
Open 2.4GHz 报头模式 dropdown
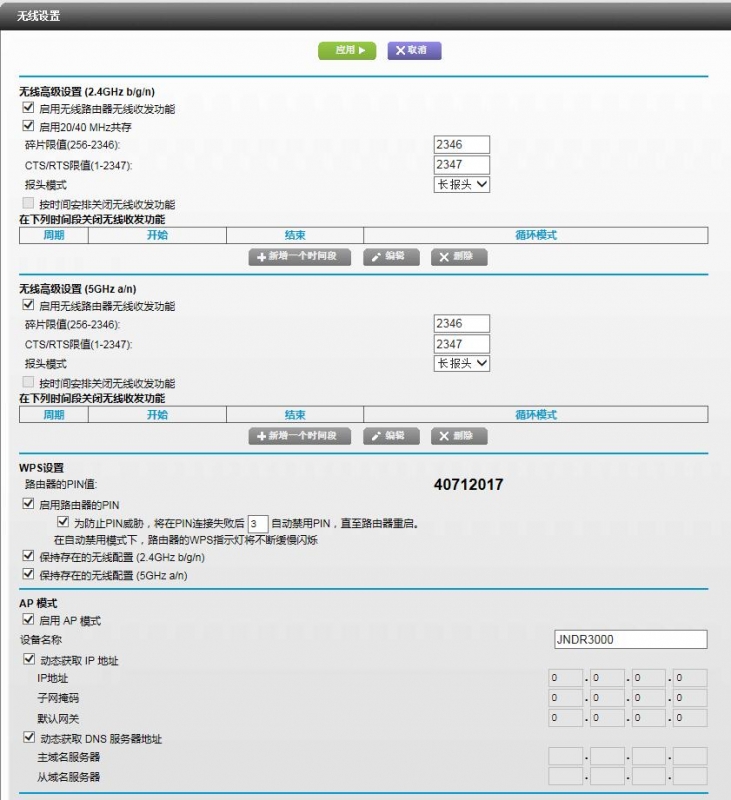[x=462, y=184]
